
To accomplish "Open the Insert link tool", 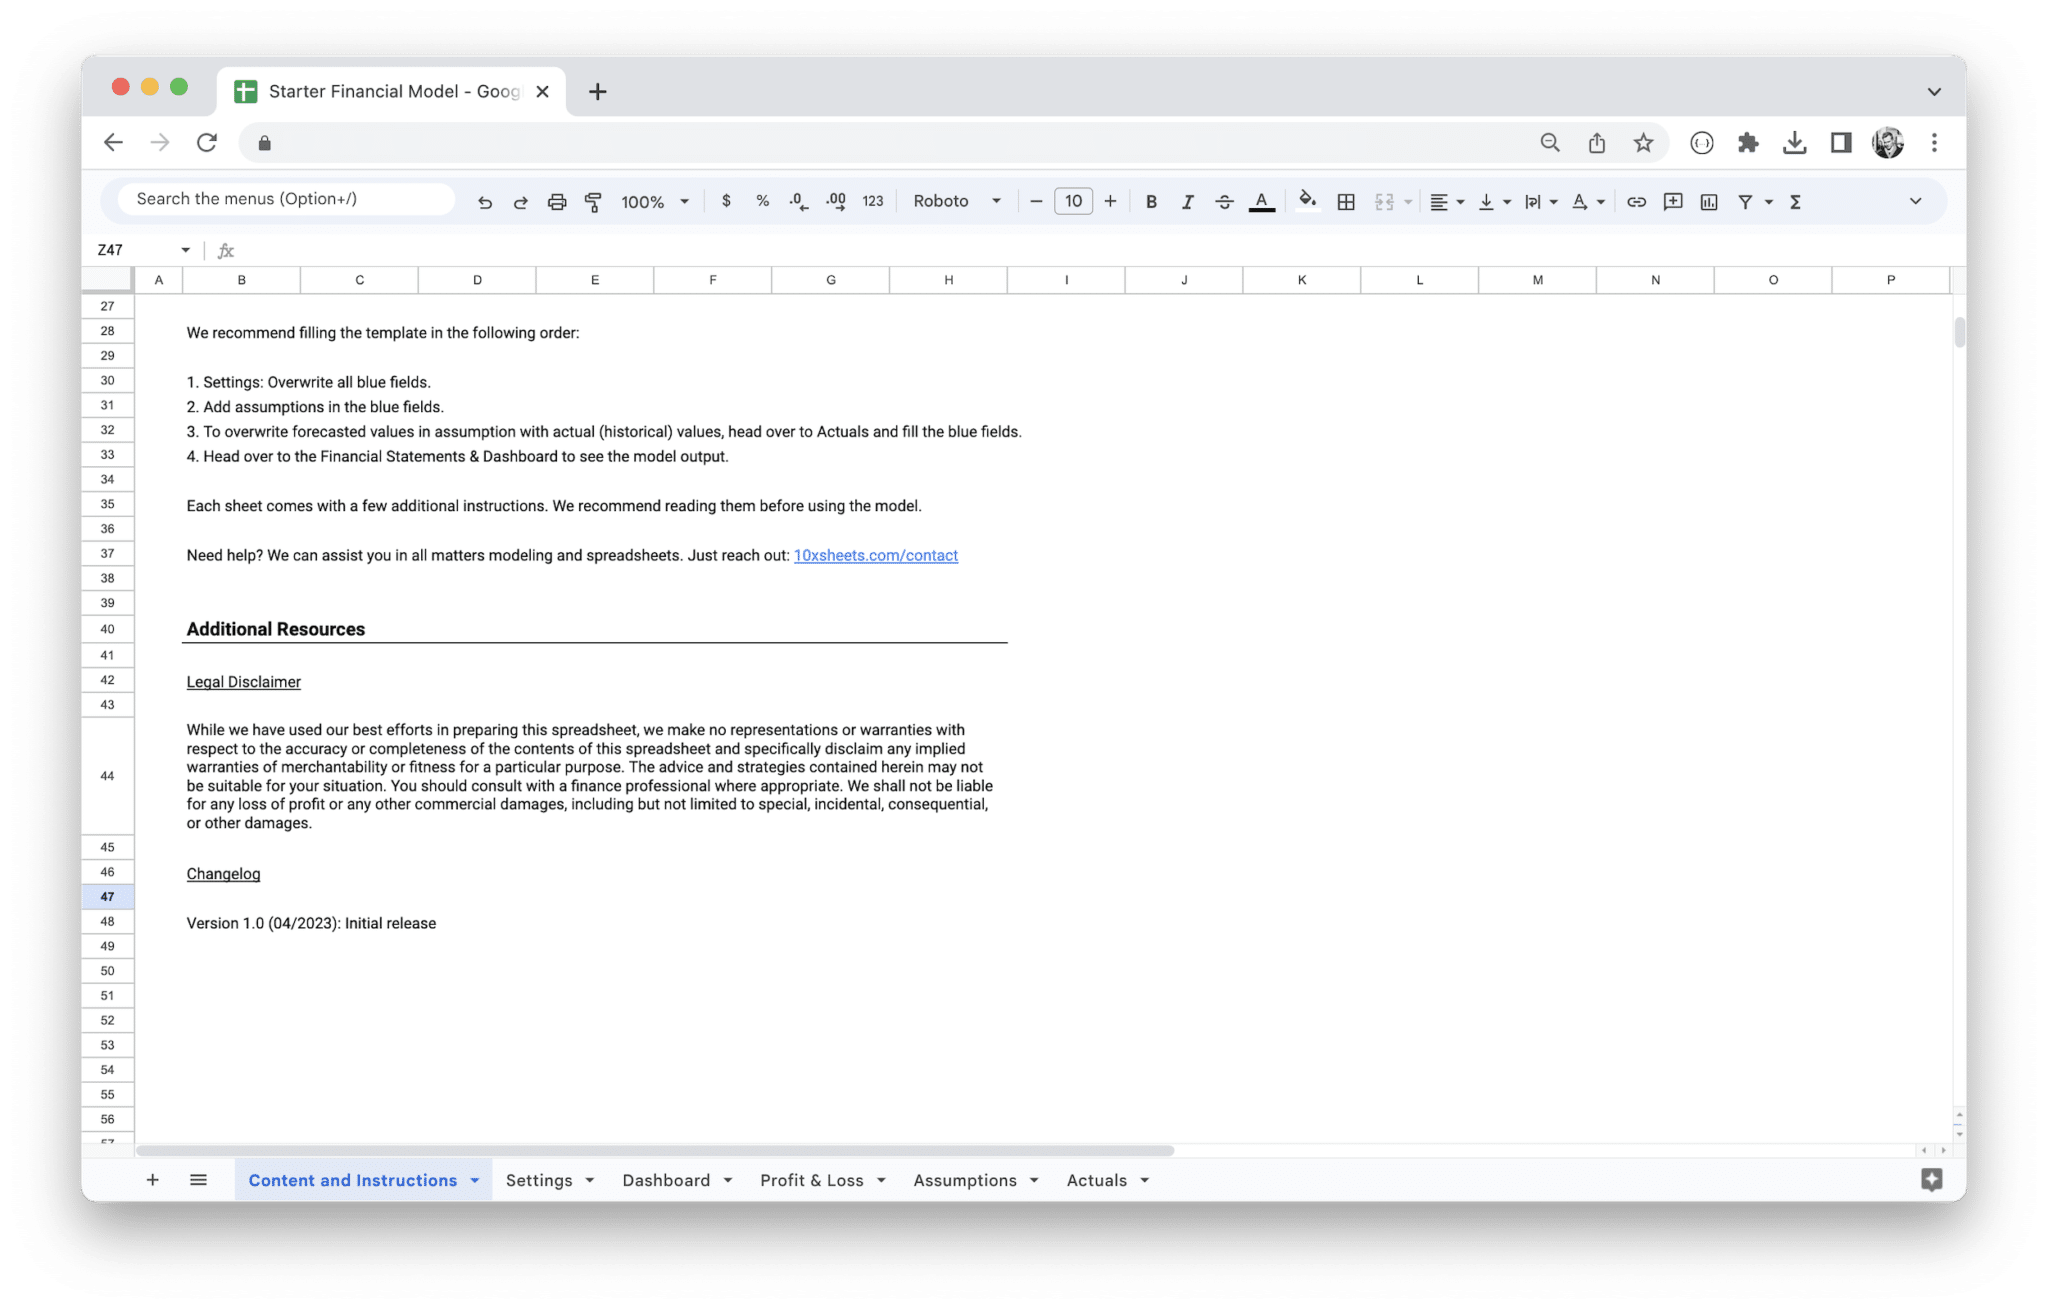I will (1637, 201).
